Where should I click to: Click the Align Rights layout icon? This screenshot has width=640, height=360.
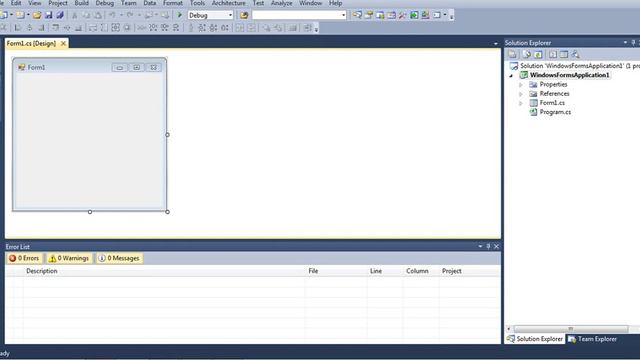click(41, 28)
